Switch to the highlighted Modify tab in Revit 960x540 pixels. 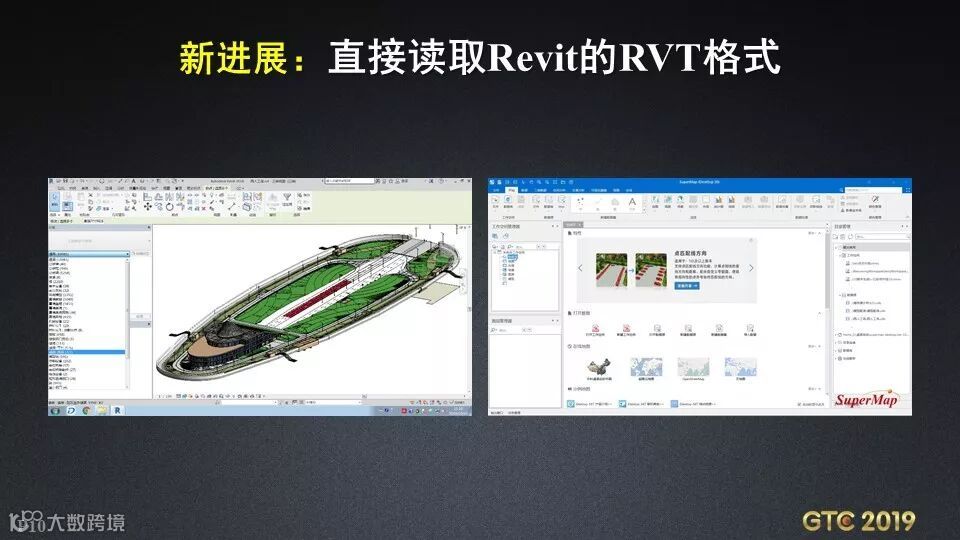(217, 189)
